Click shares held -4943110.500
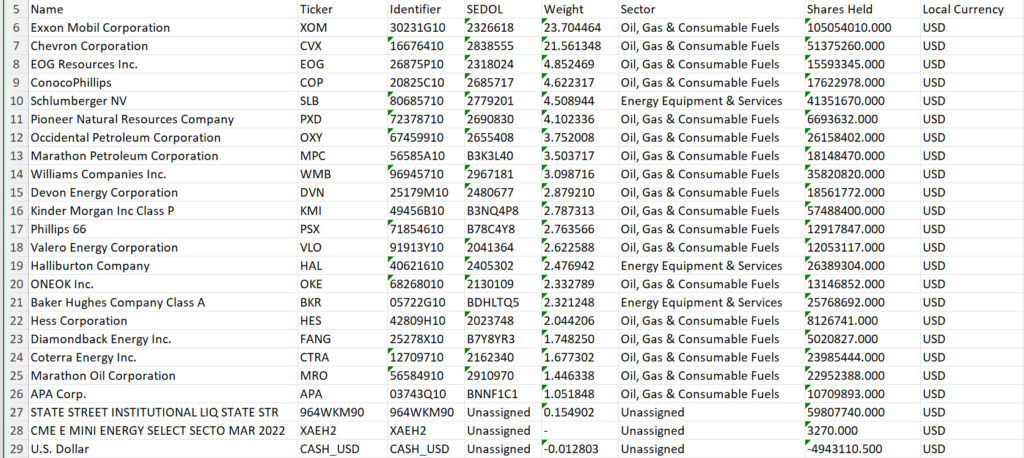The height and width of the screenshot is (458, 1024). 862,449
